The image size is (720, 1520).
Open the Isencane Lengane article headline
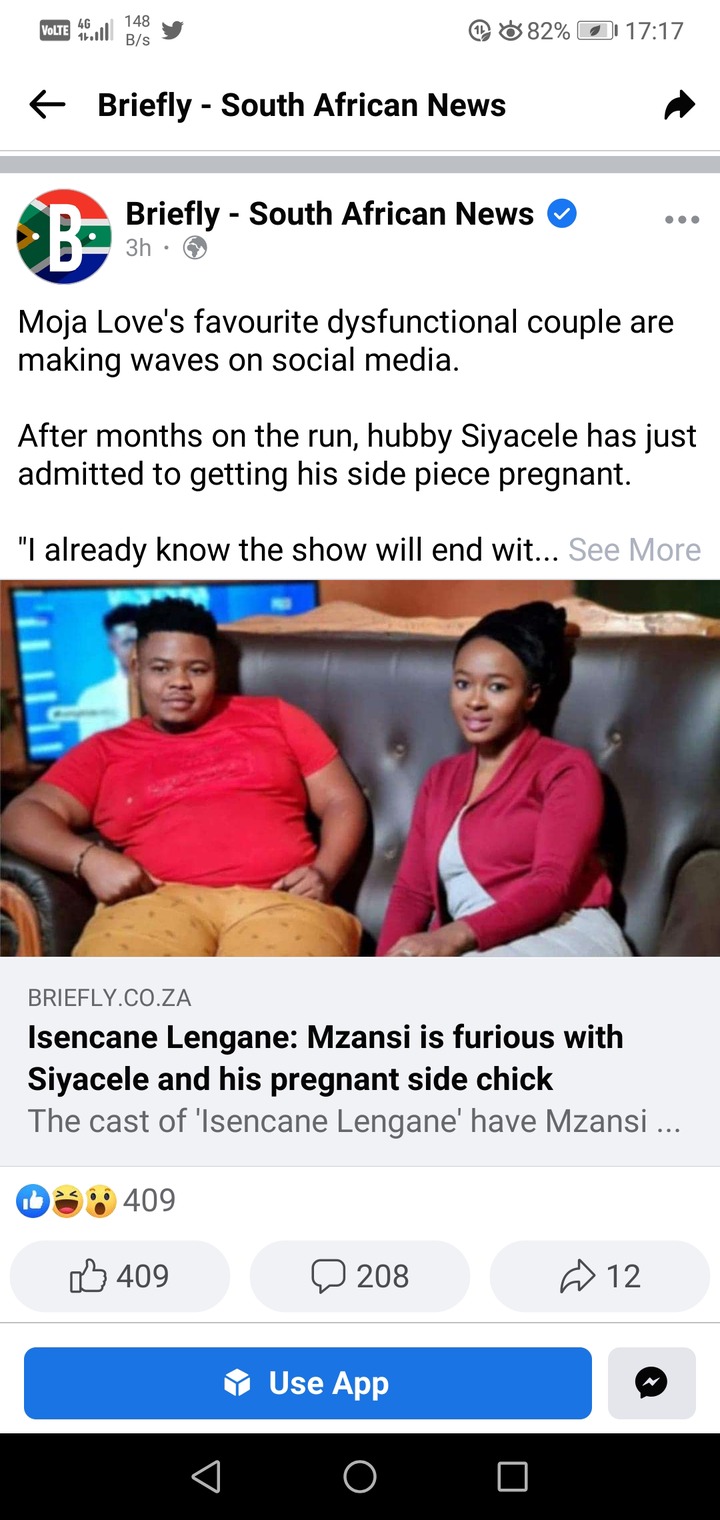coord(325,1058)
